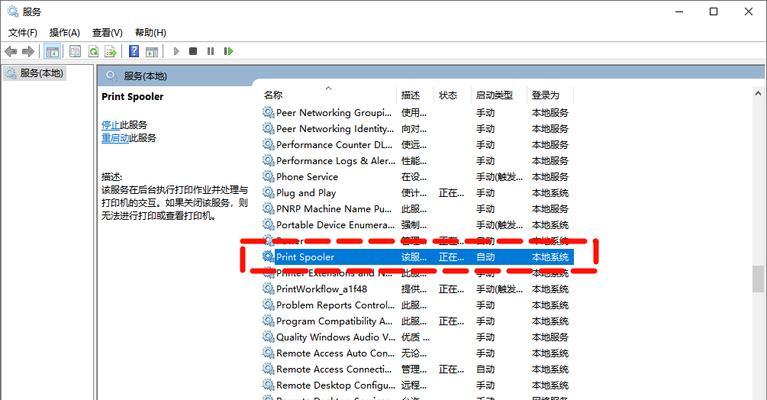Viewport: 767px width, 400px height.
Task: Toggle the show/hide console tree icon
Action: pyautogui.click(x=52, y=51)
